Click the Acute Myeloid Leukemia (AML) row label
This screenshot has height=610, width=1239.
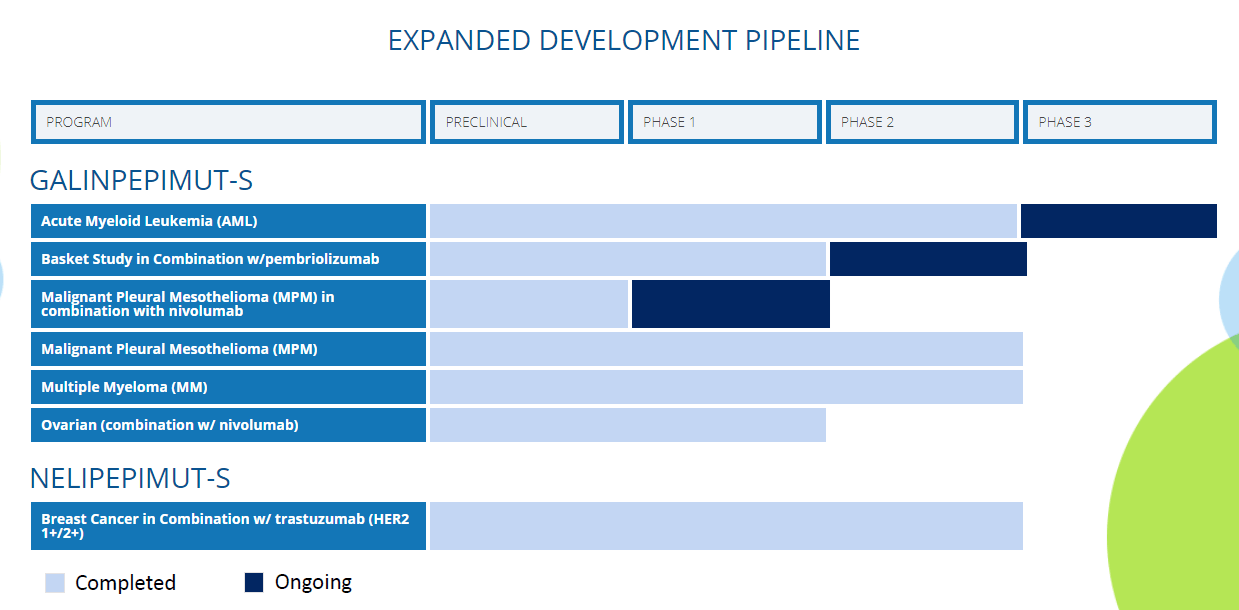click(x=228, y=221)
